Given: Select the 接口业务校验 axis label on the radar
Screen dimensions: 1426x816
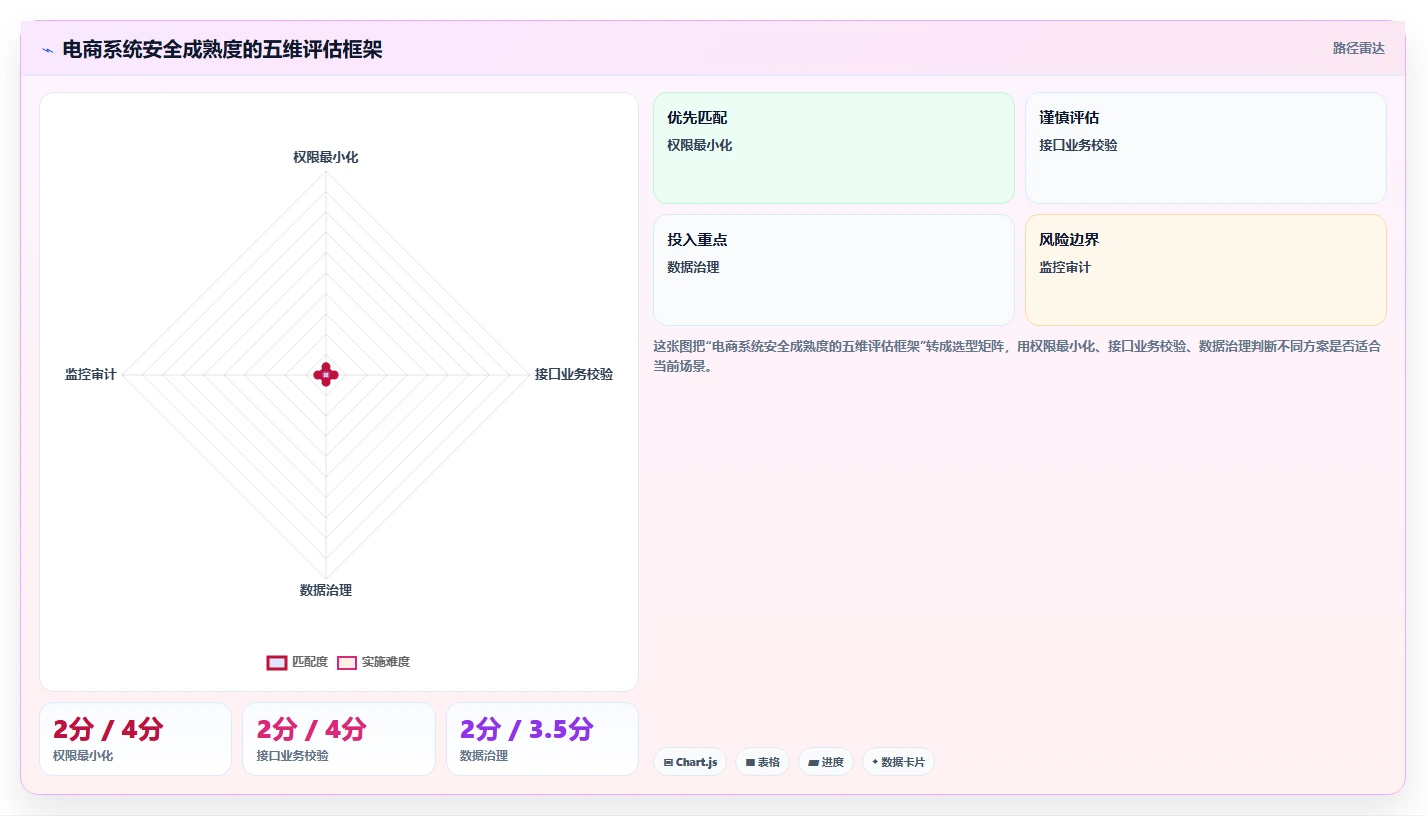Looking at the screenshot, I should 574,374.
